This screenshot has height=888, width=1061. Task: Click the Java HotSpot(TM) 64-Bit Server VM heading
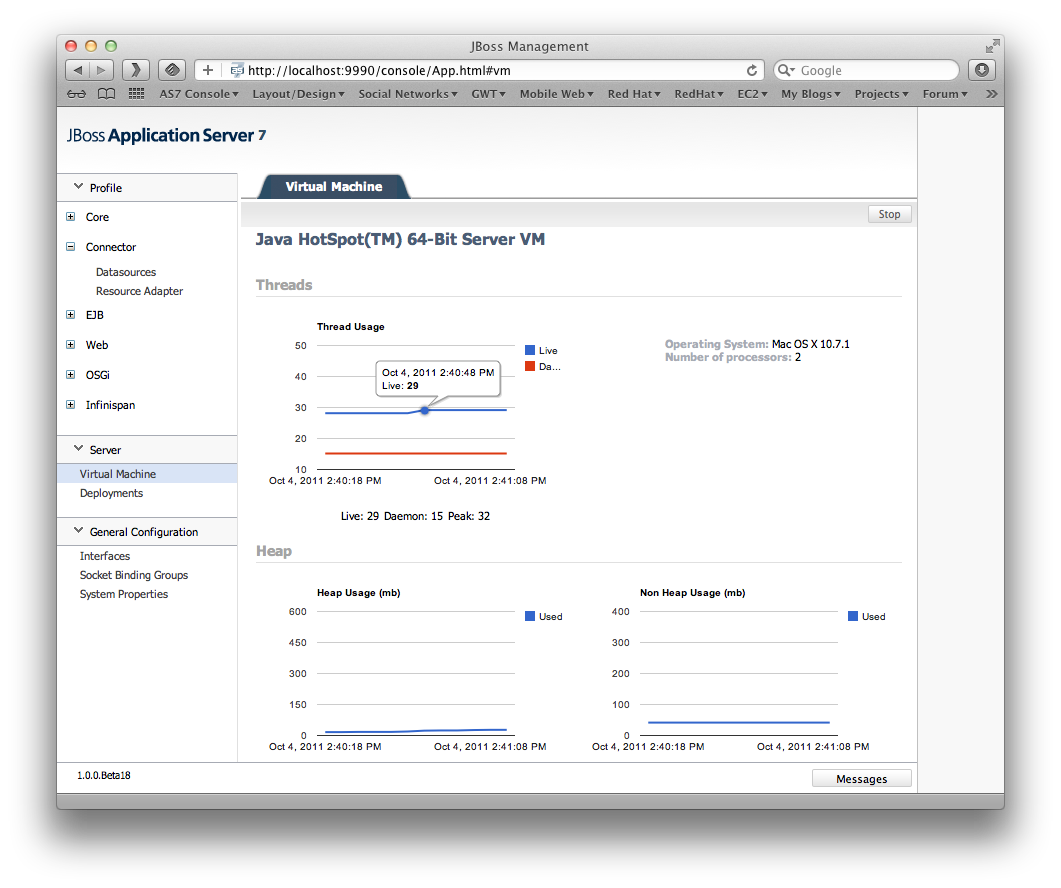click(400, 239)
